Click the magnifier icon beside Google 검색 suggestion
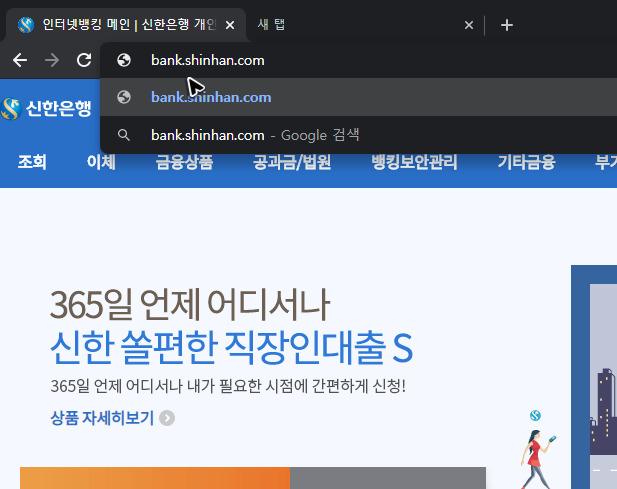 (x=124, y=135)
